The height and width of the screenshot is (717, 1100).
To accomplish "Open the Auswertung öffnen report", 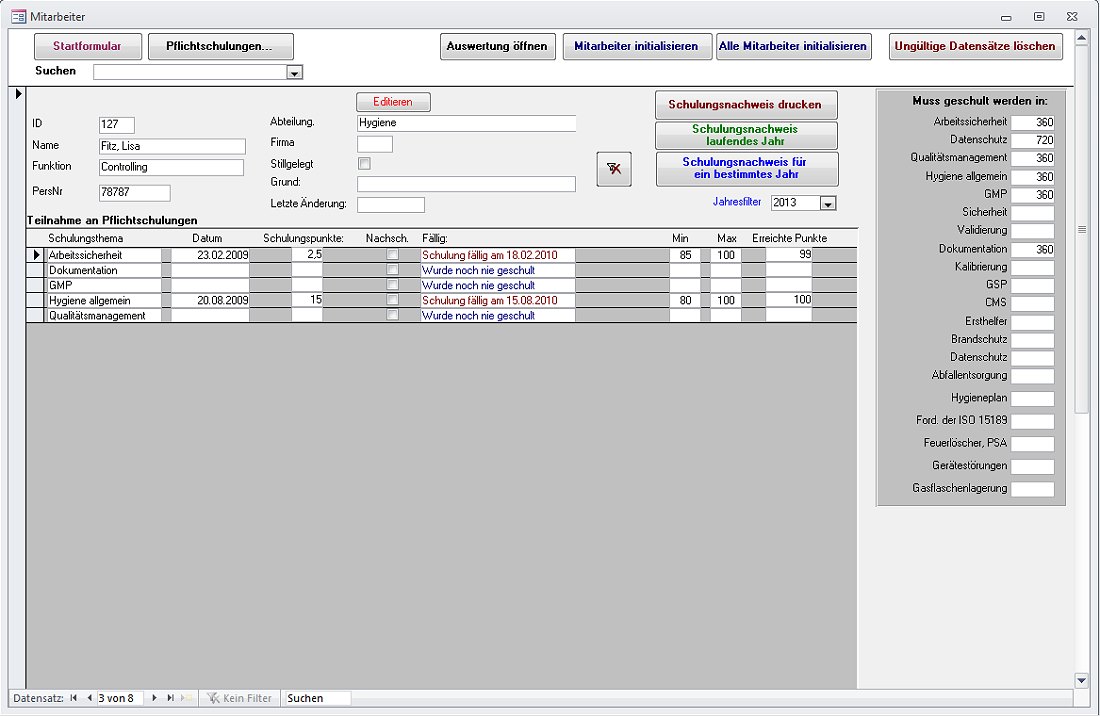I will pyautogui.click(x=497, y=46).
